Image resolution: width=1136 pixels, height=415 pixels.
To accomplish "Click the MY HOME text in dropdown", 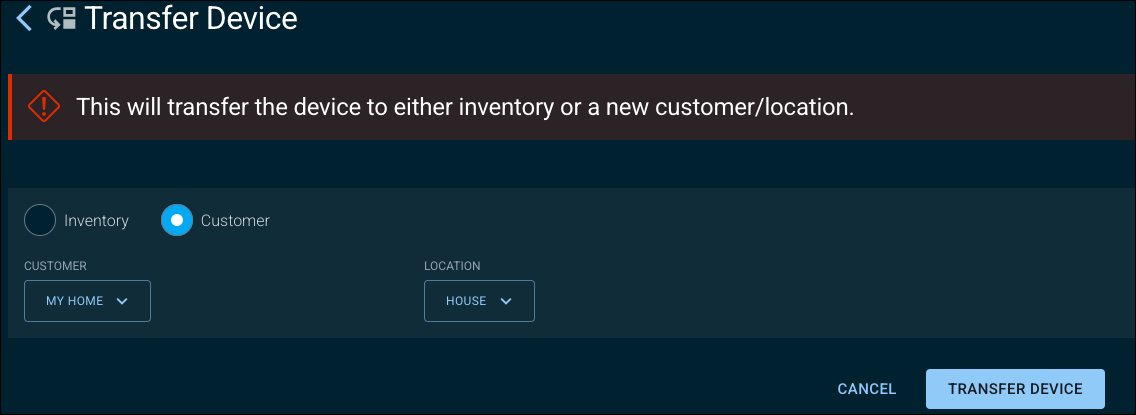I will click(x=75, y=301).
